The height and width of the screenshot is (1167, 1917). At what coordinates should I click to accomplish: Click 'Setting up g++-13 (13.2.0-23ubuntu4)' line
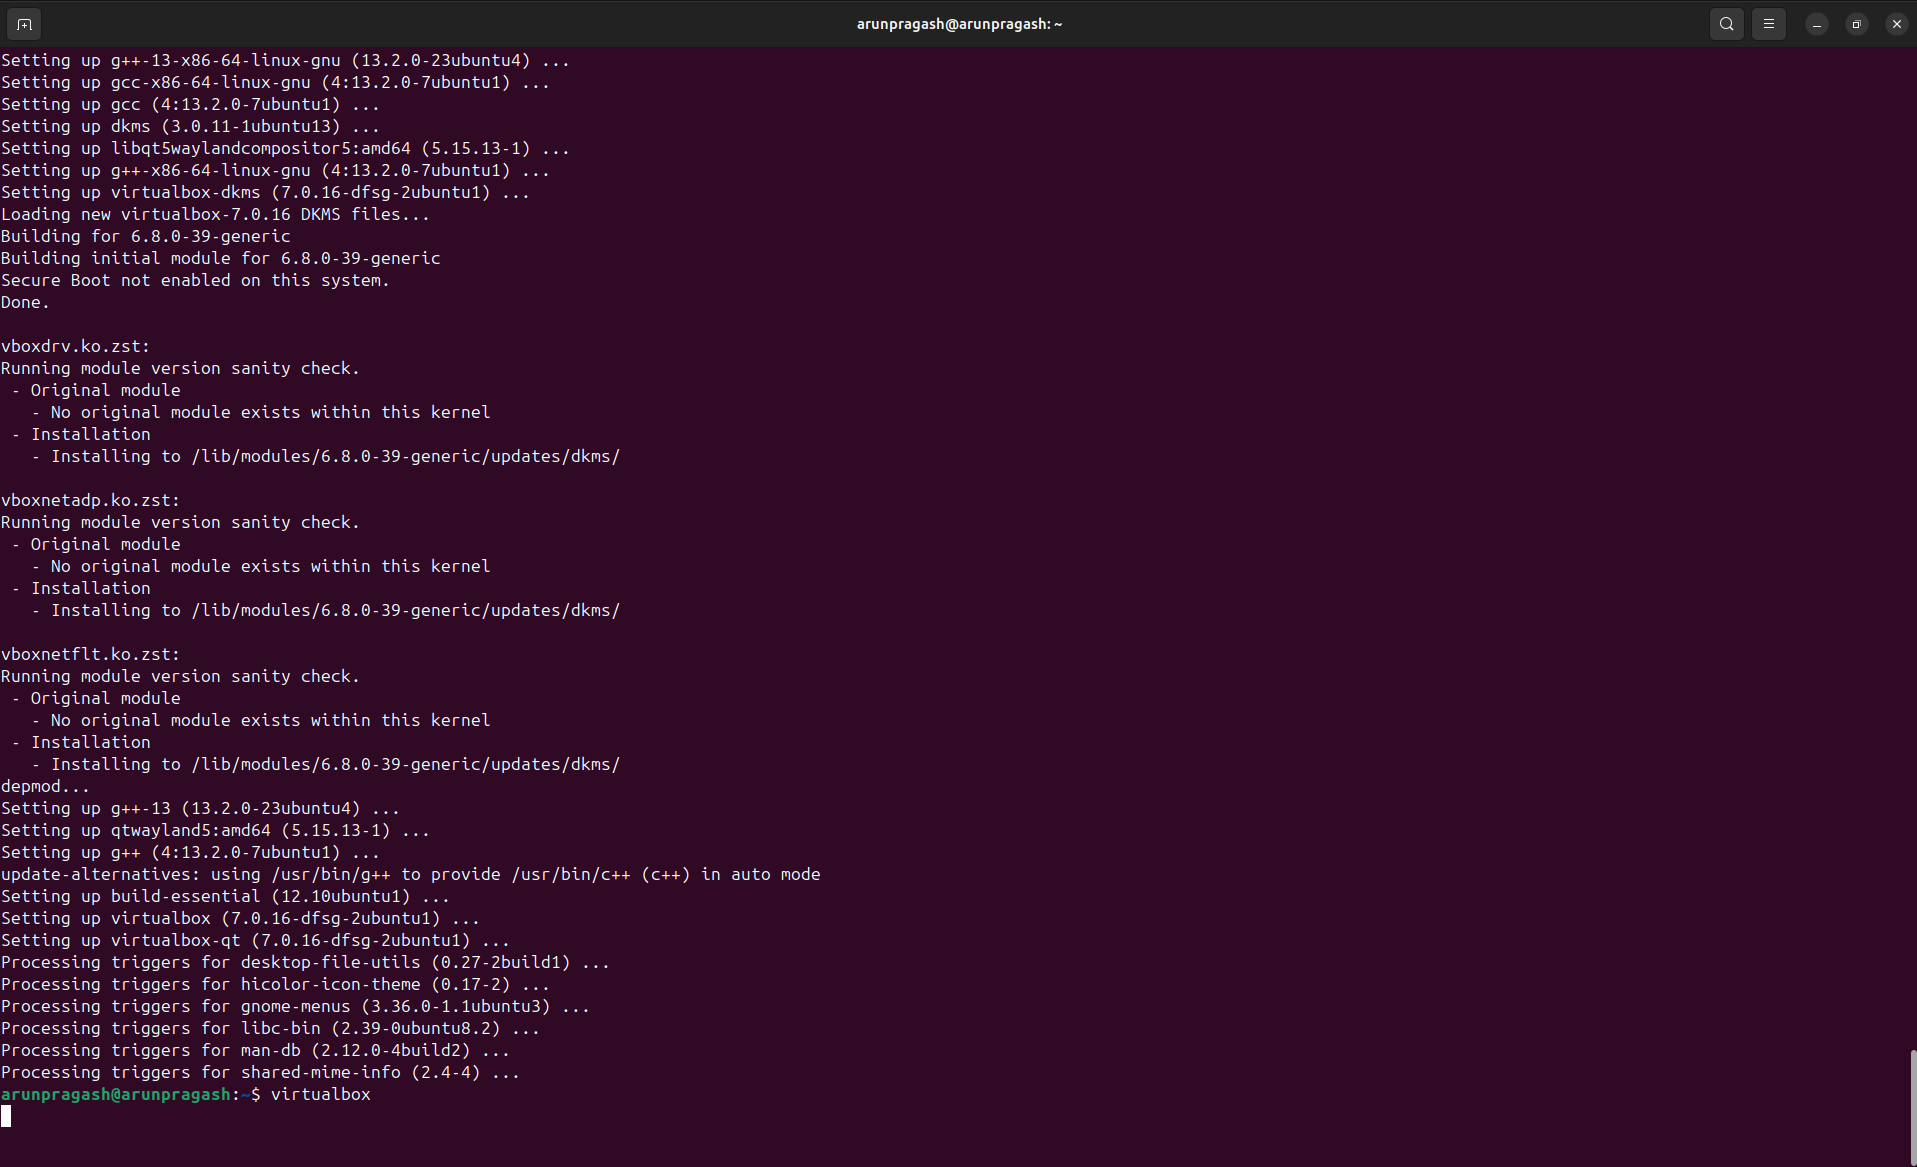click(x=200, y=808)
